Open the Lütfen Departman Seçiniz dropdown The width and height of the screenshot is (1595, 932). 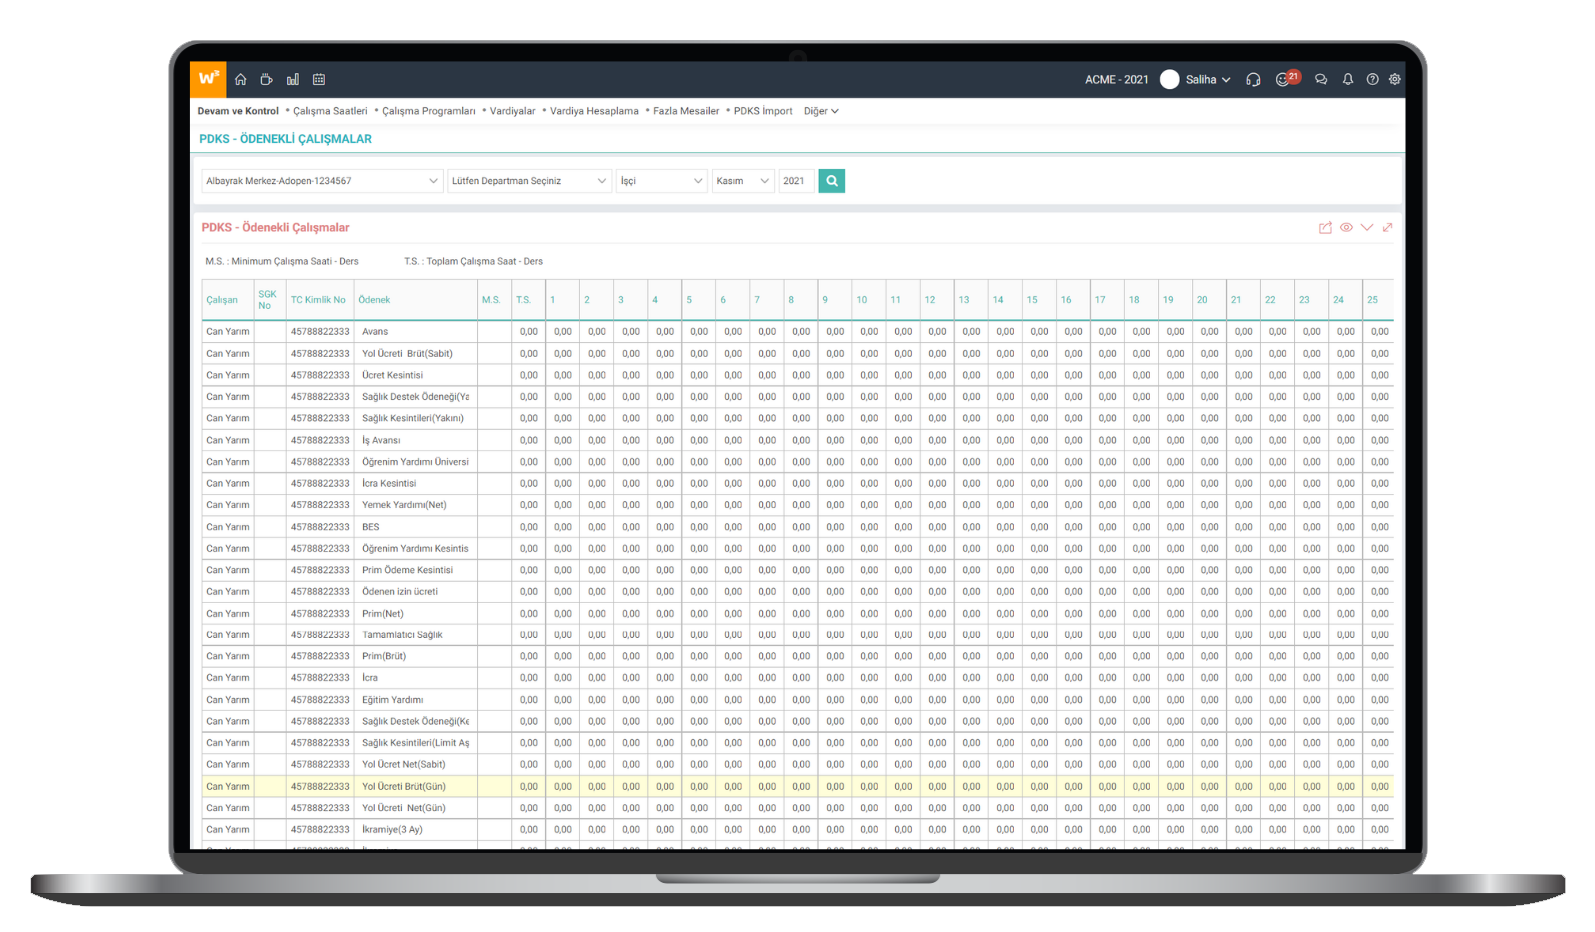tap(529, 181)
